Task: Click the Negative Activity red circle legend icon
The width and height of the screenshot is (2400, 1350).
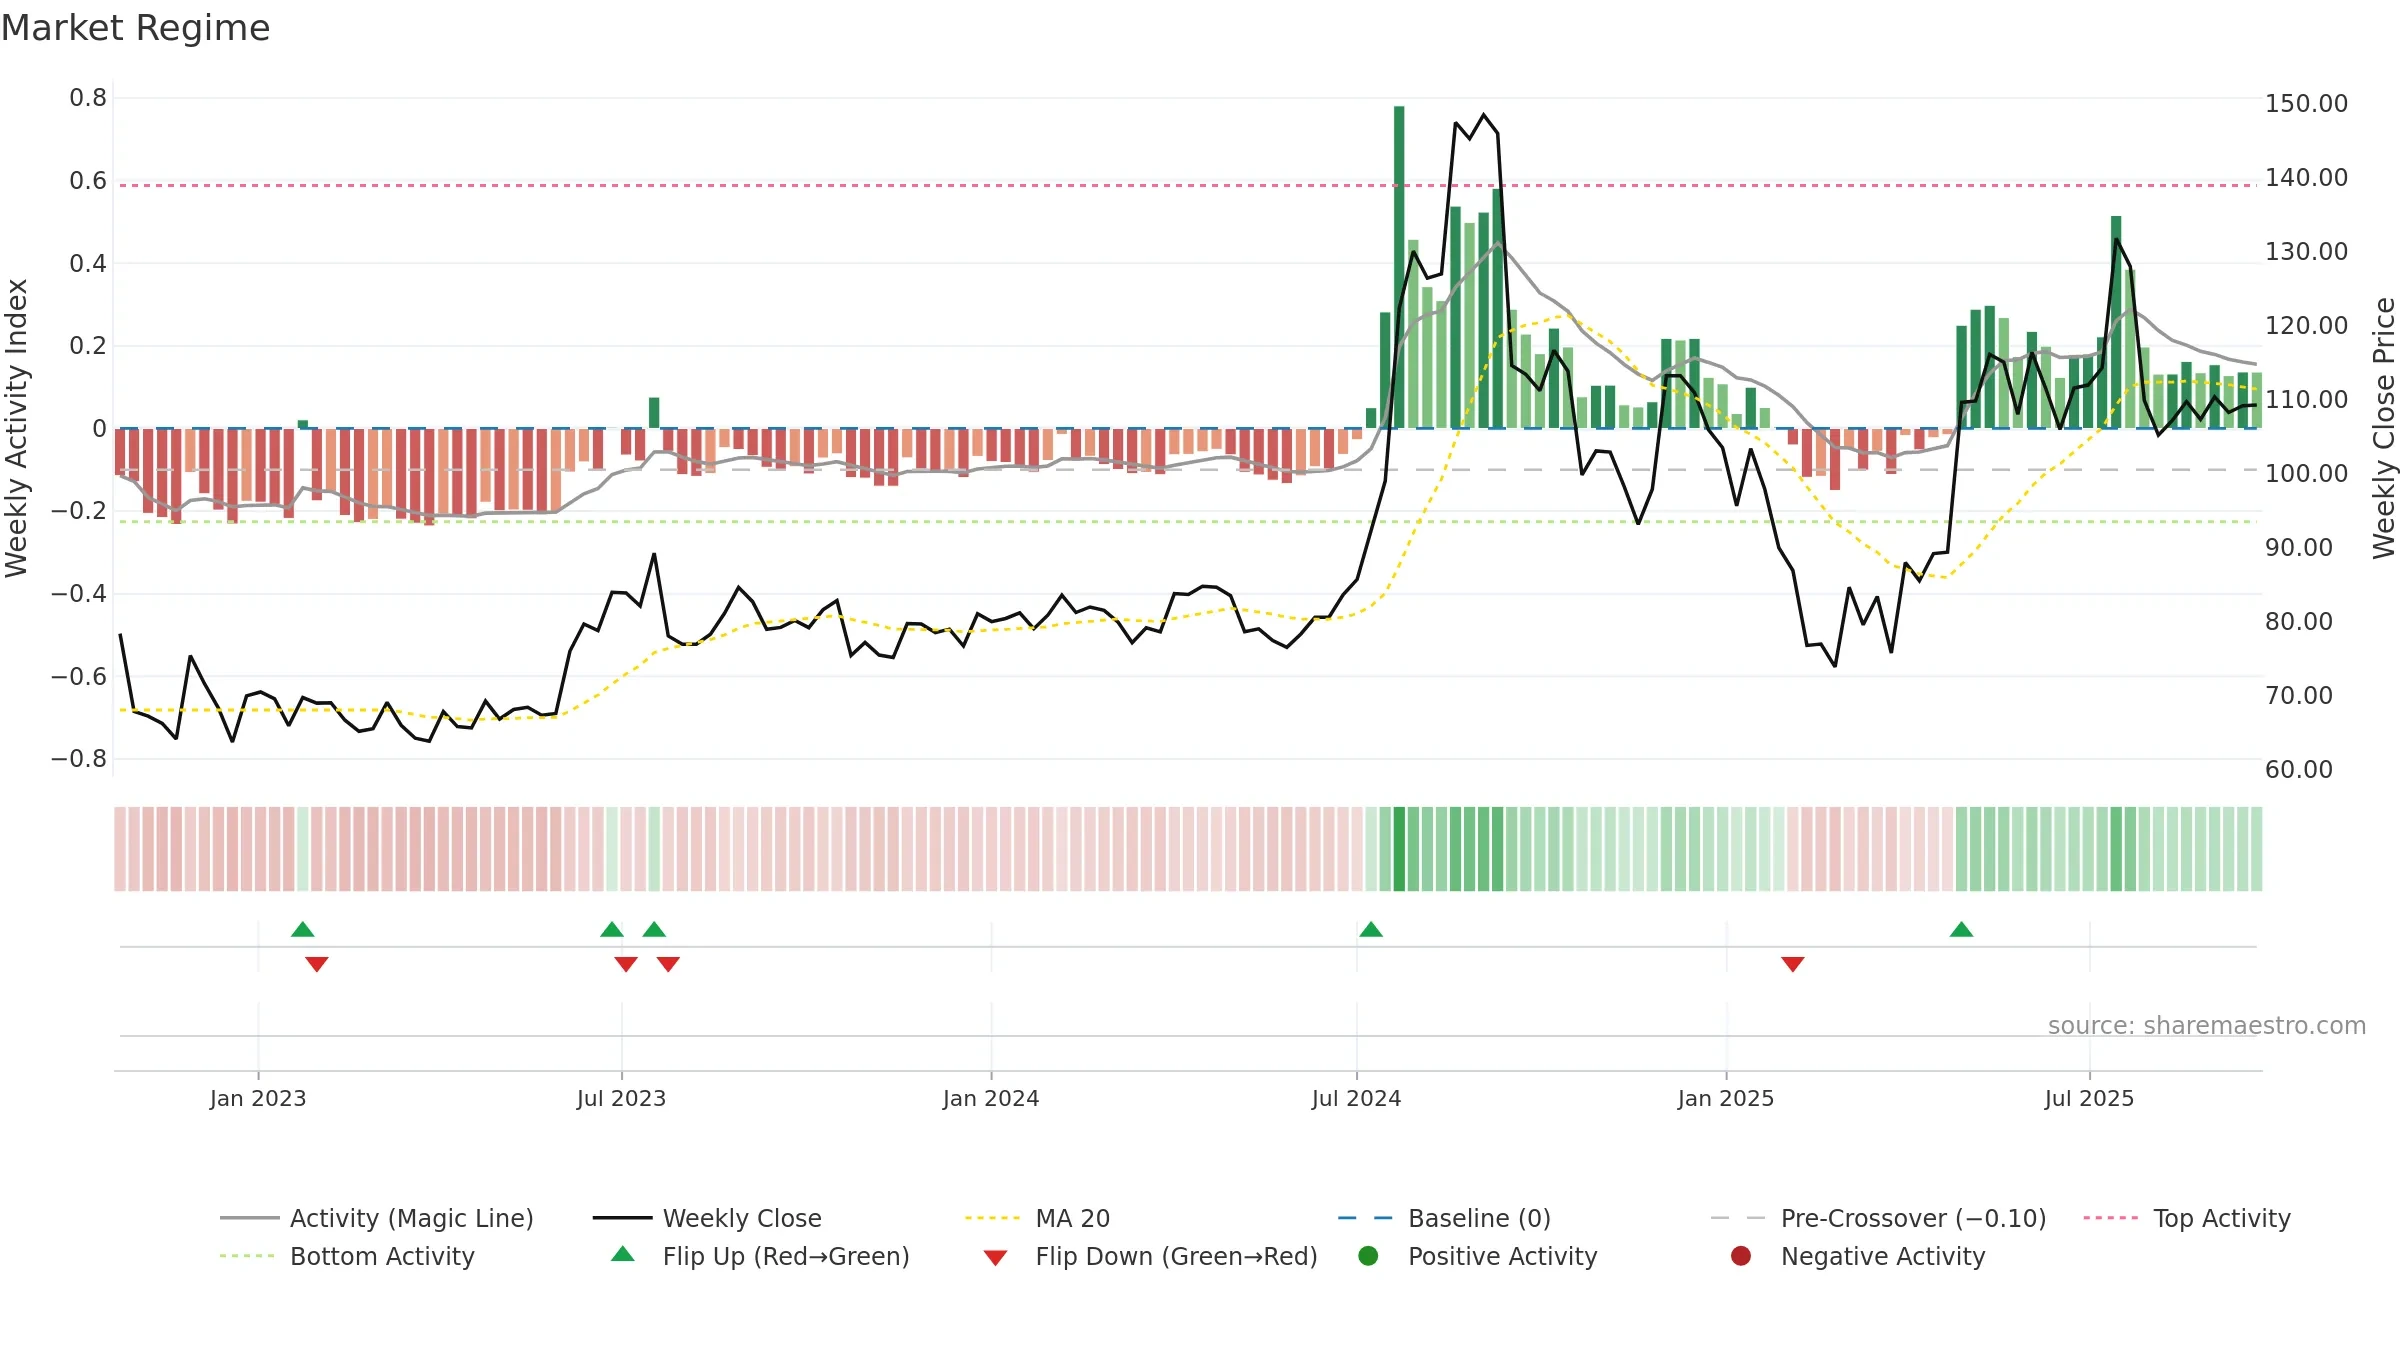Action: click(1741, 1256)
